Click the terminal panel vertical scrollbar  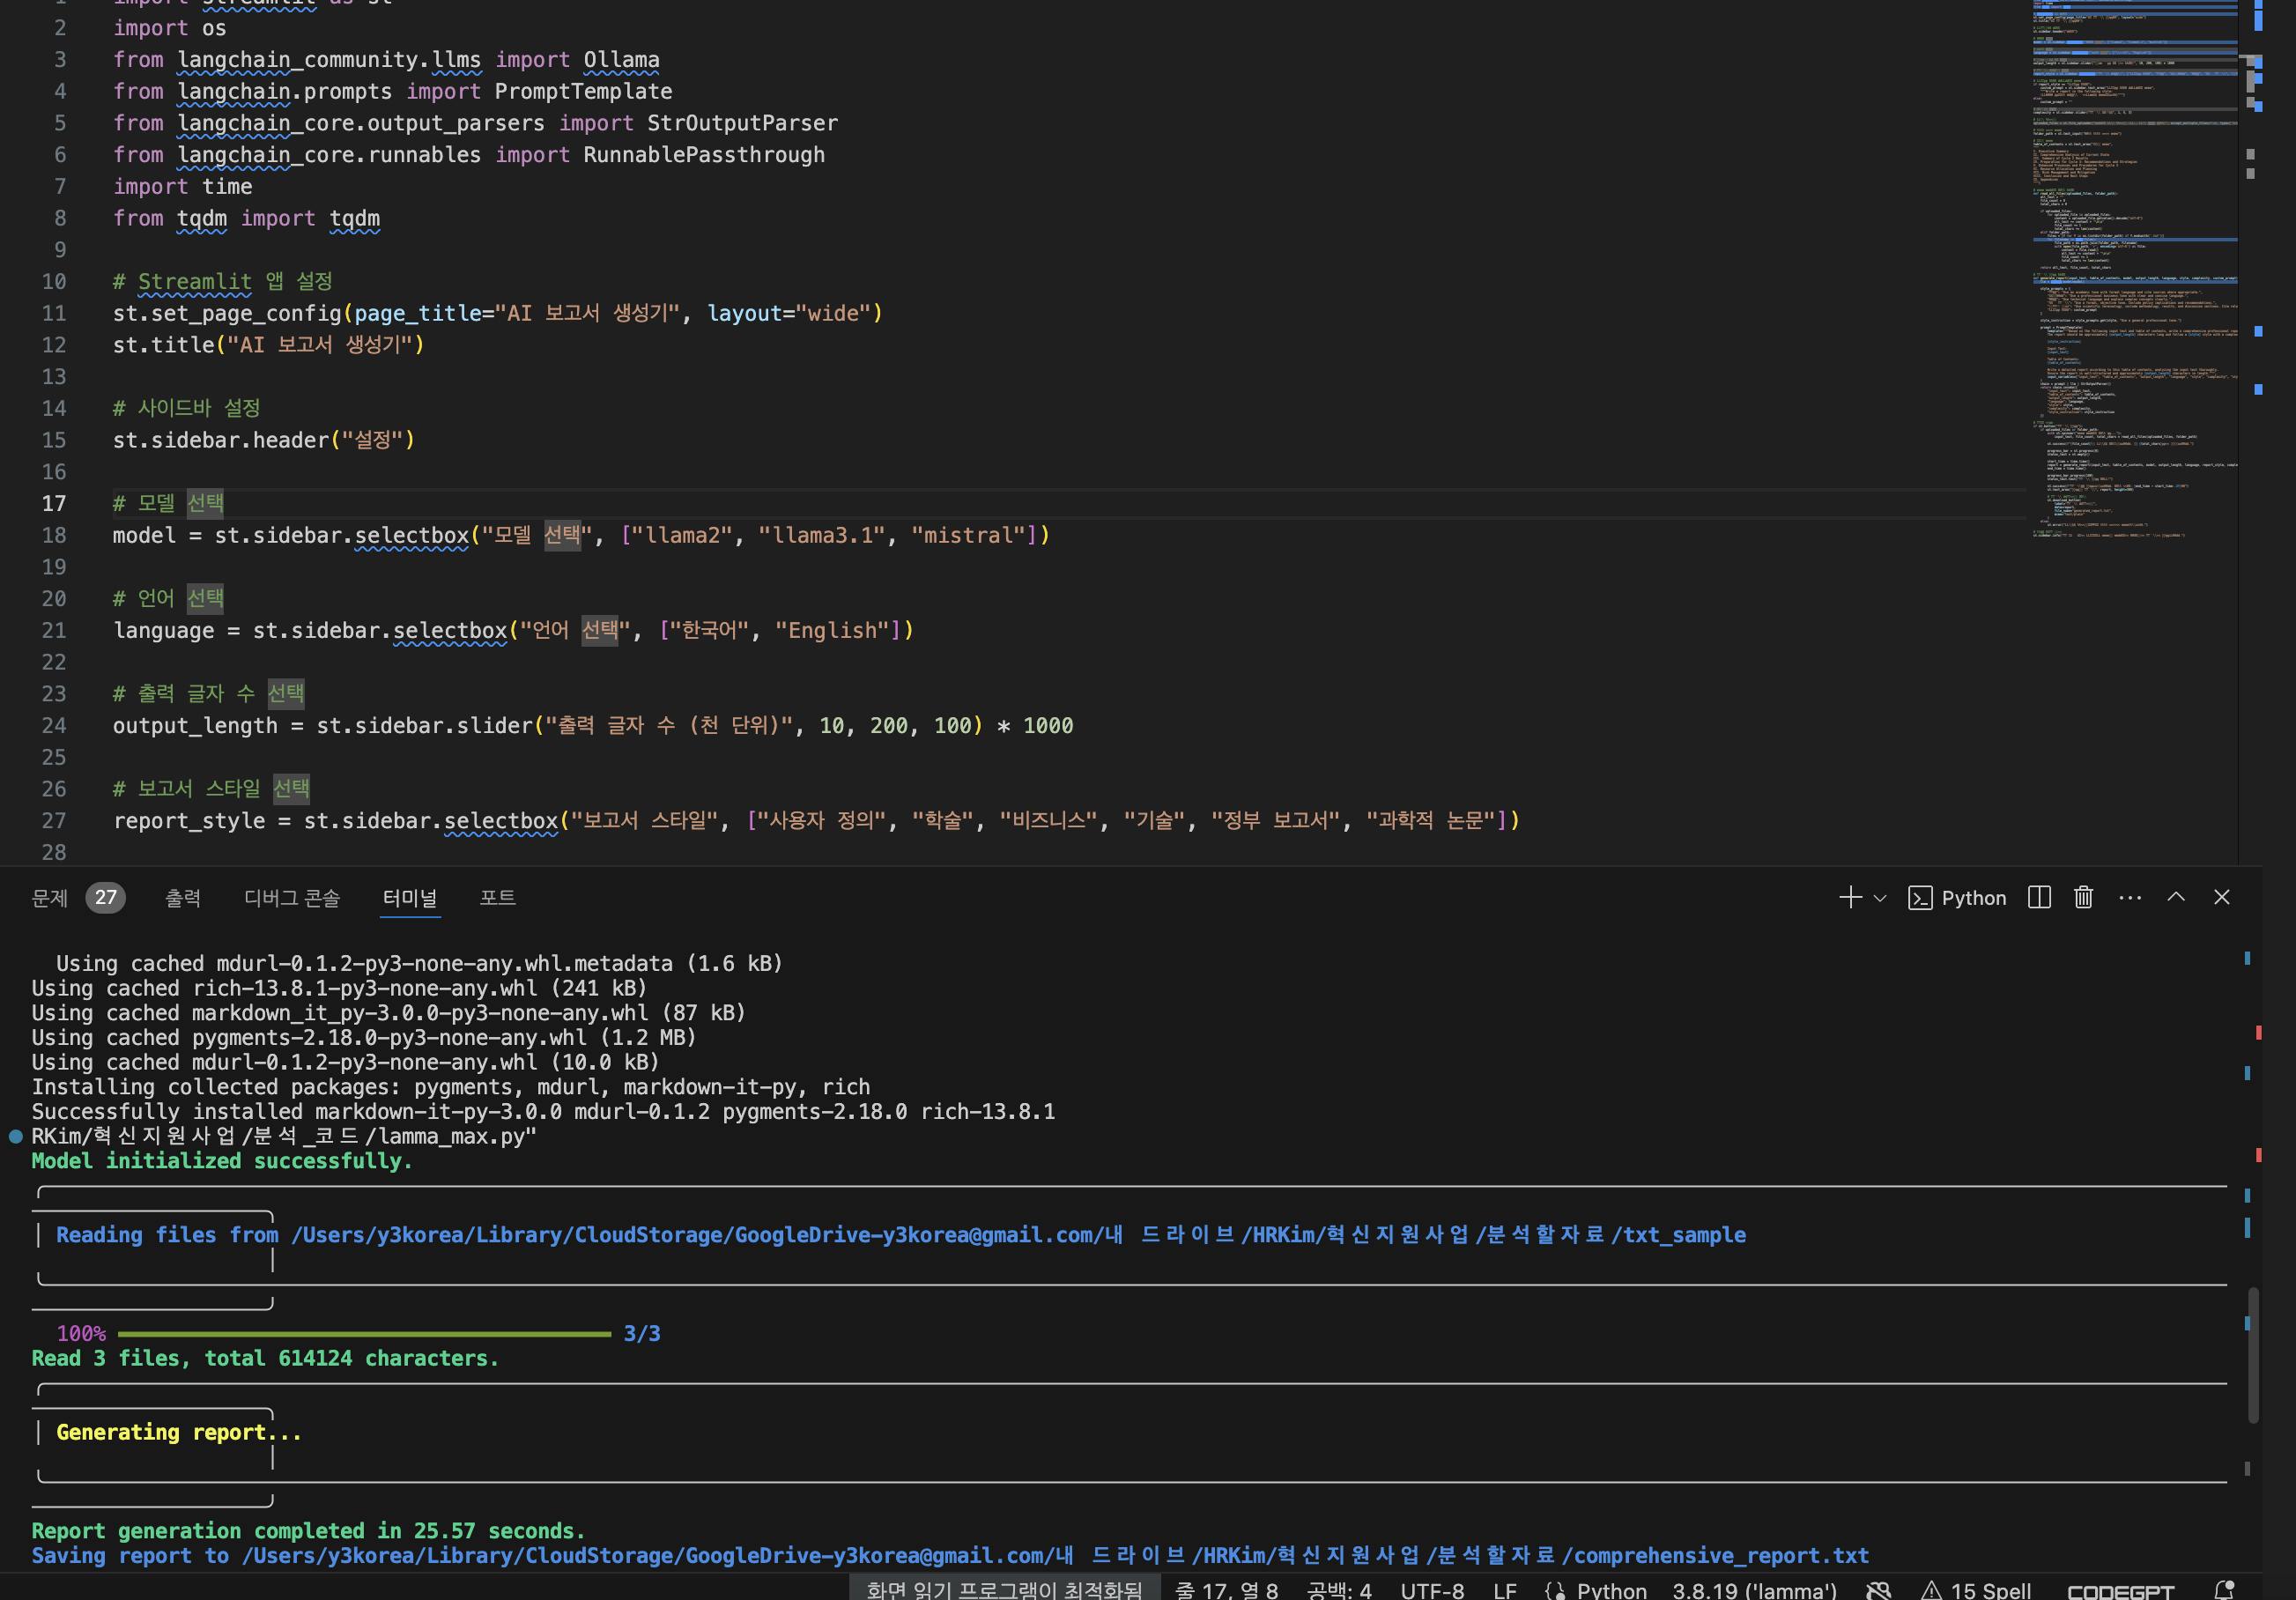[2253, 1355]
